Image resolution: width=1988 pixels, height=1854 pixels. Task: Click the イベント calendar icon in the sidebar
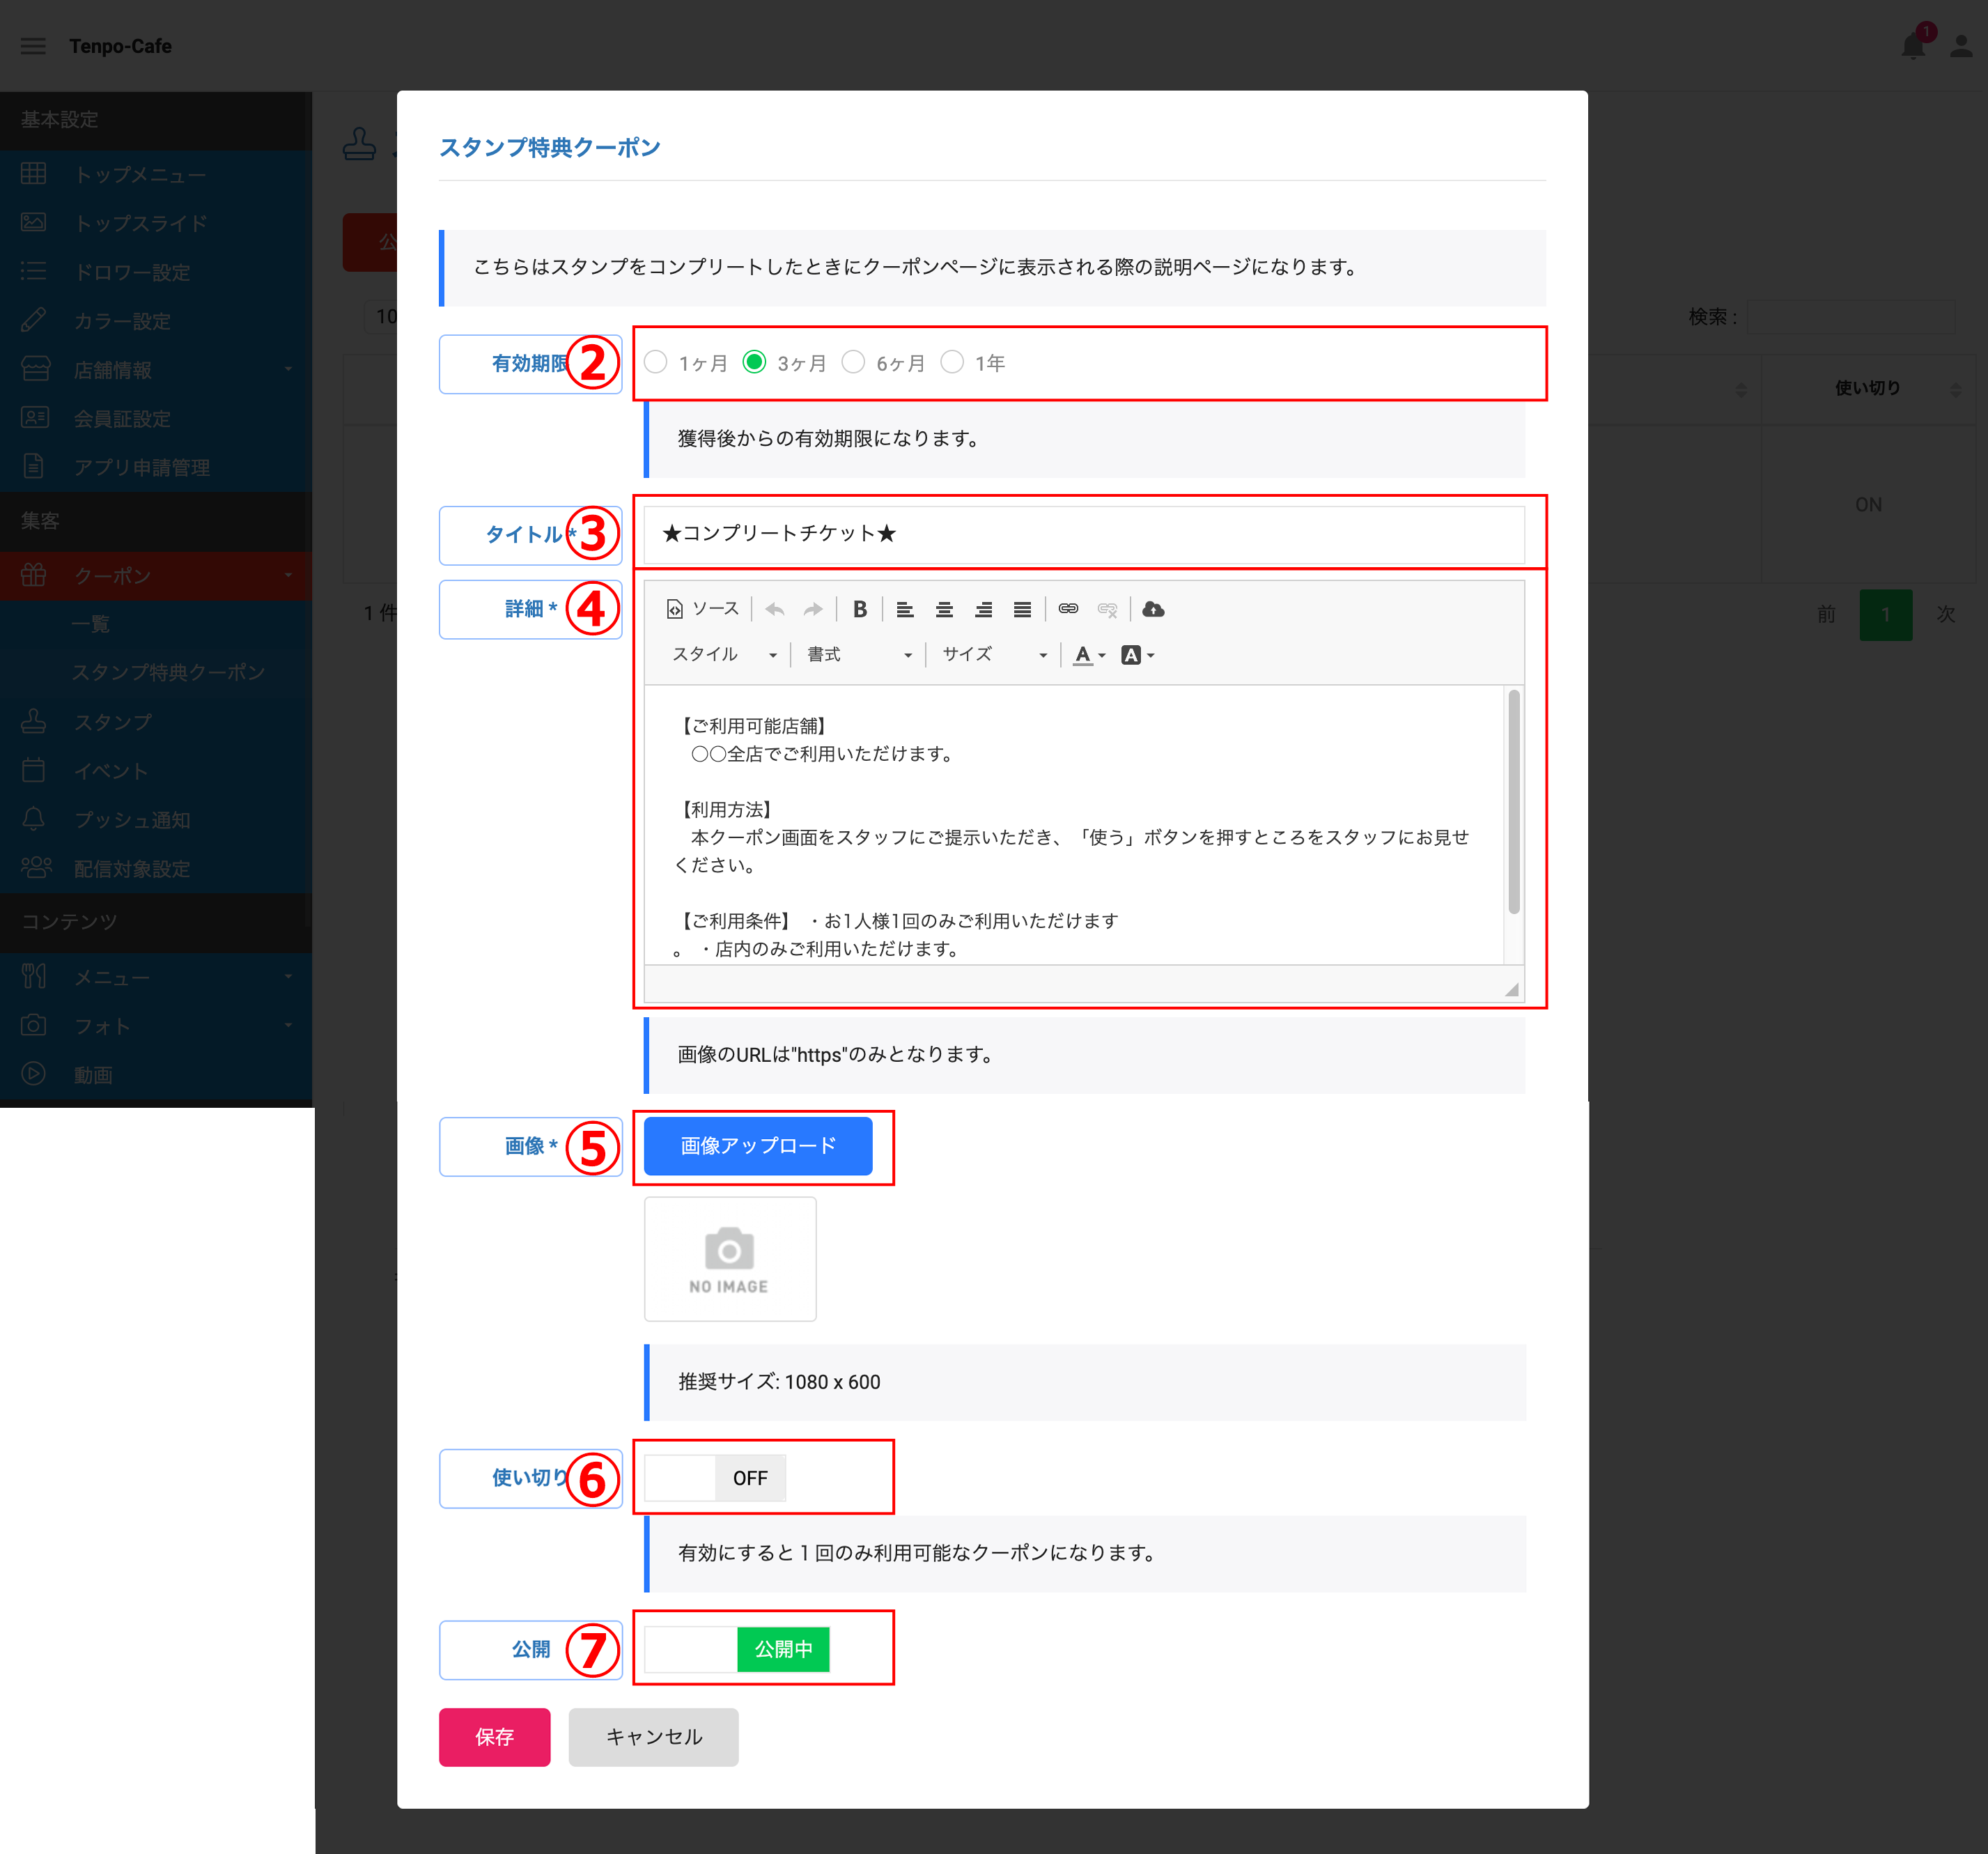coord(33,770)
